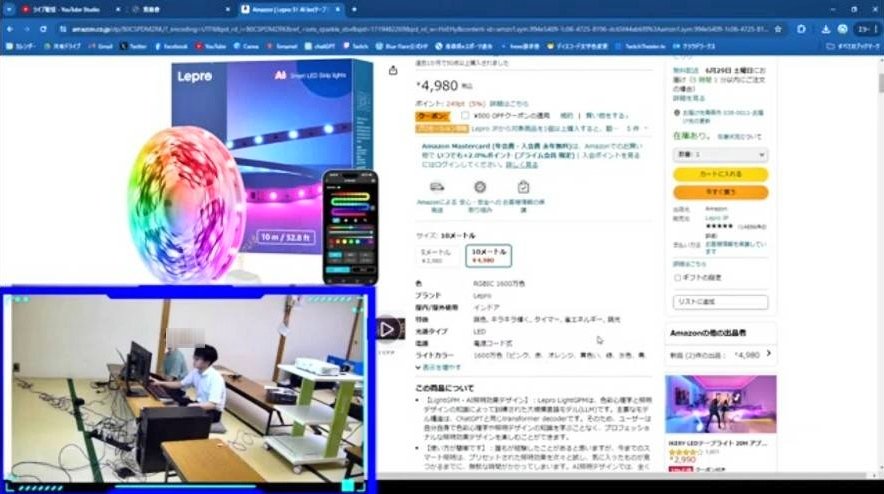Expand the show-more product details link
The width and height of the screenshot is (884, 494).
coord(439,367)
